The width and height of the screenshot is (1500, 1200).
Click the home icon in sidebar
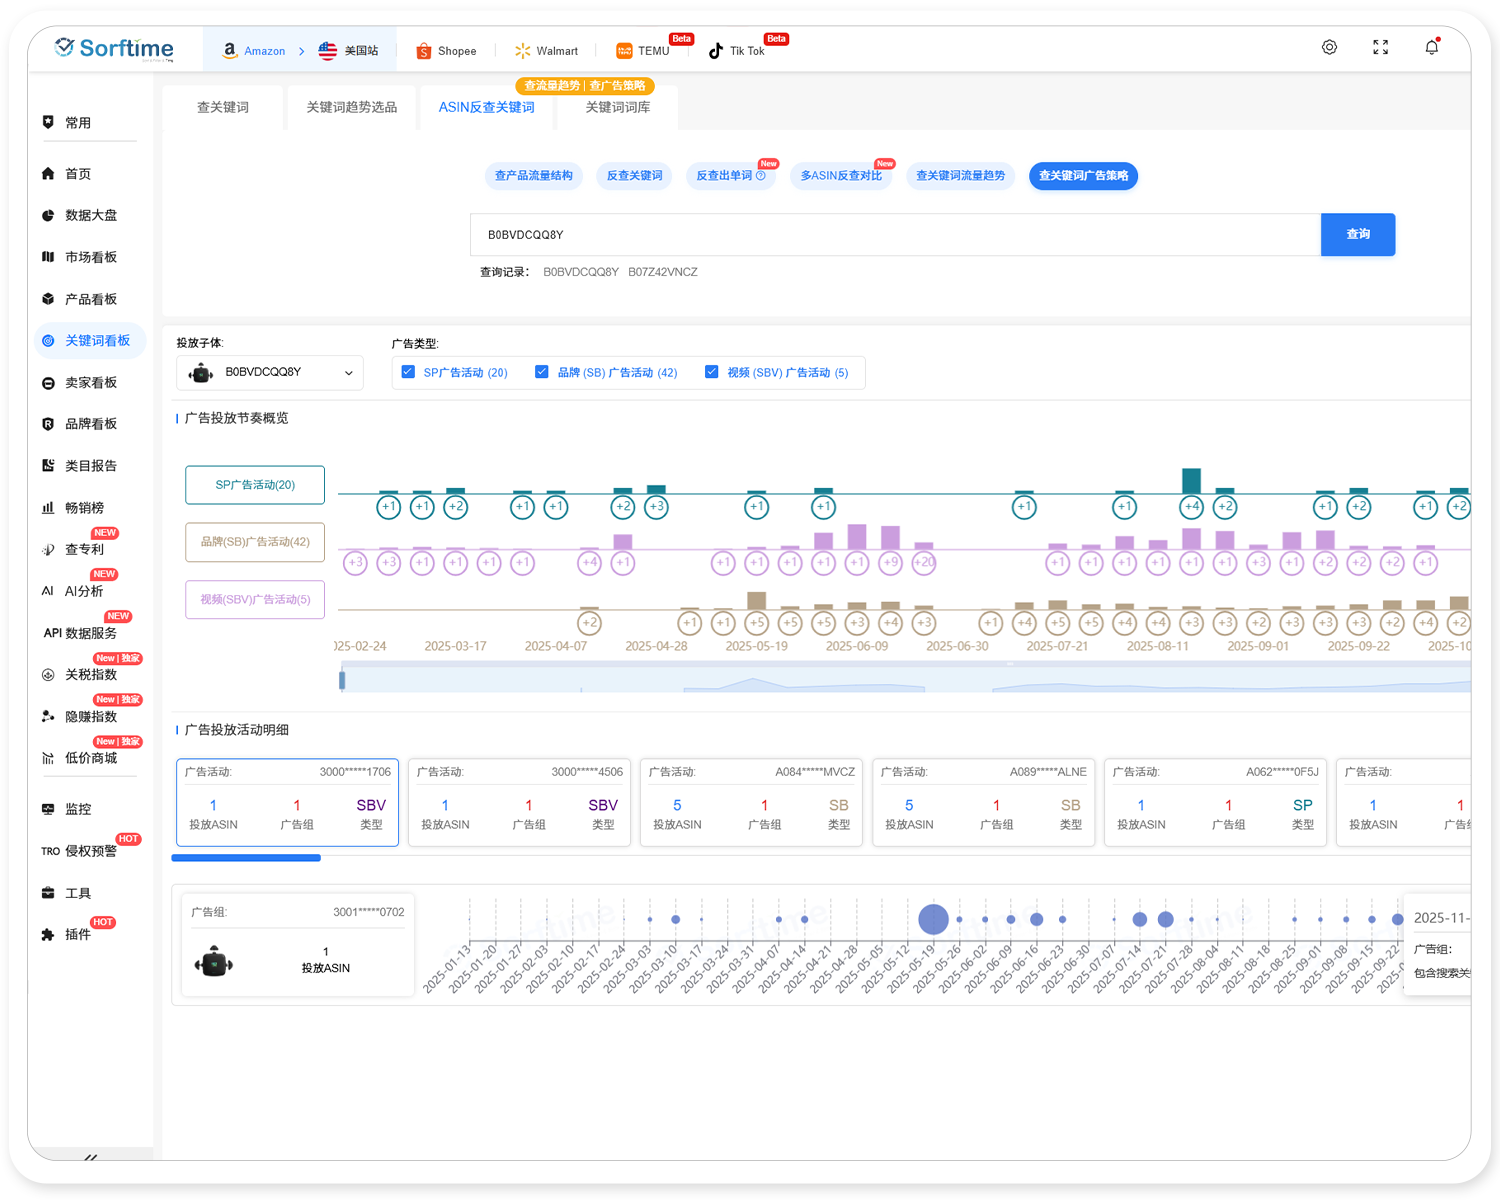click(48, 174)
